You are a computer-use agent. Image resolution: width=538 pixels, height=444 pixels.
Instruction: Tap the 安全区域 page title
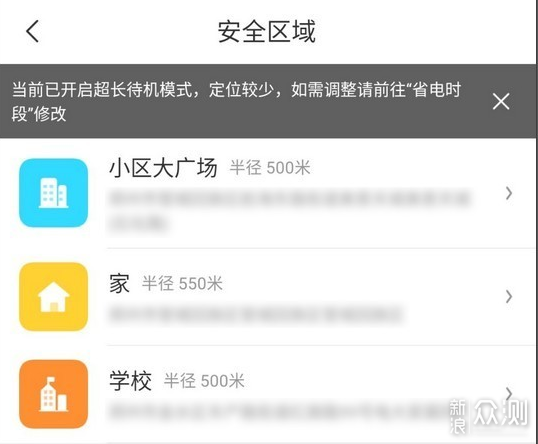coord(267,32)
